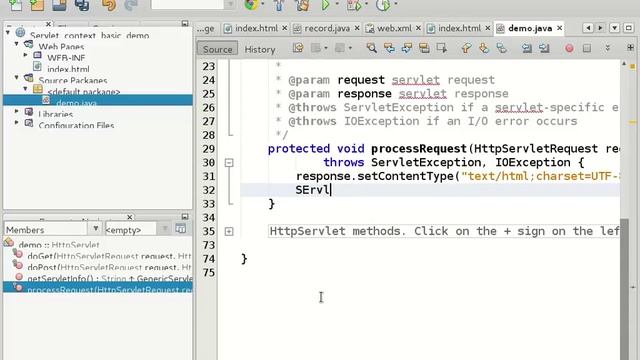
Task: Click the History view button
Action: click(260, 49)
